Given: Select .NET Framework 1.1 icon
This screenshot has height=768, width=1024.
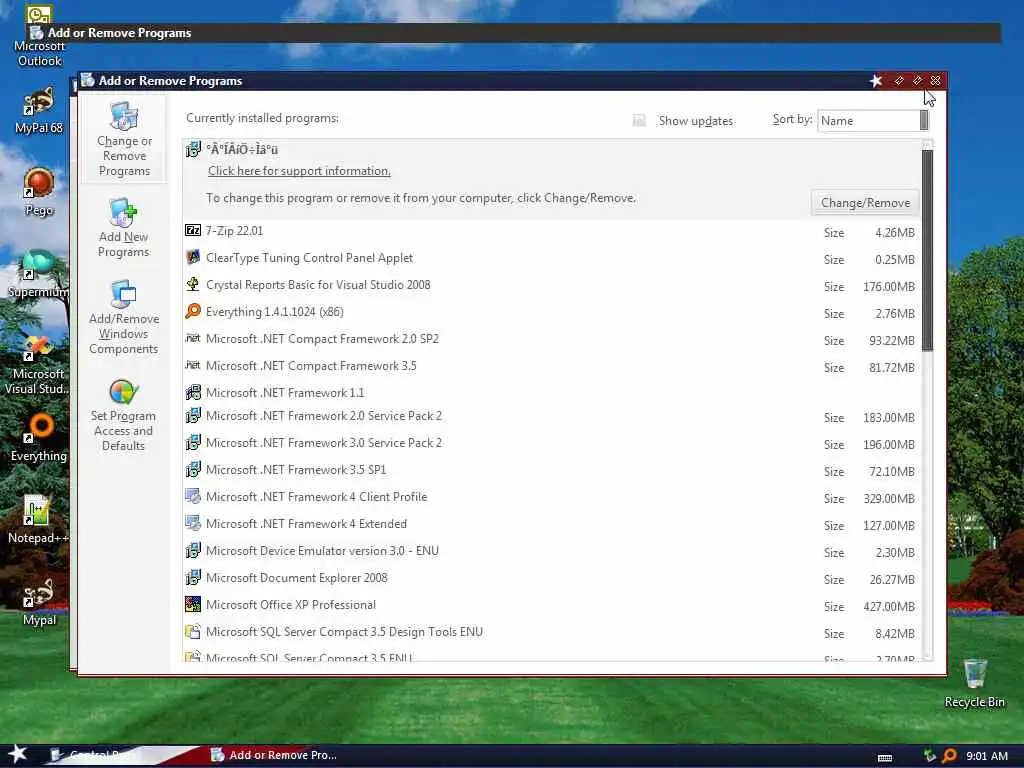Looking at the screenshot, I should click(x=193, y=392).
